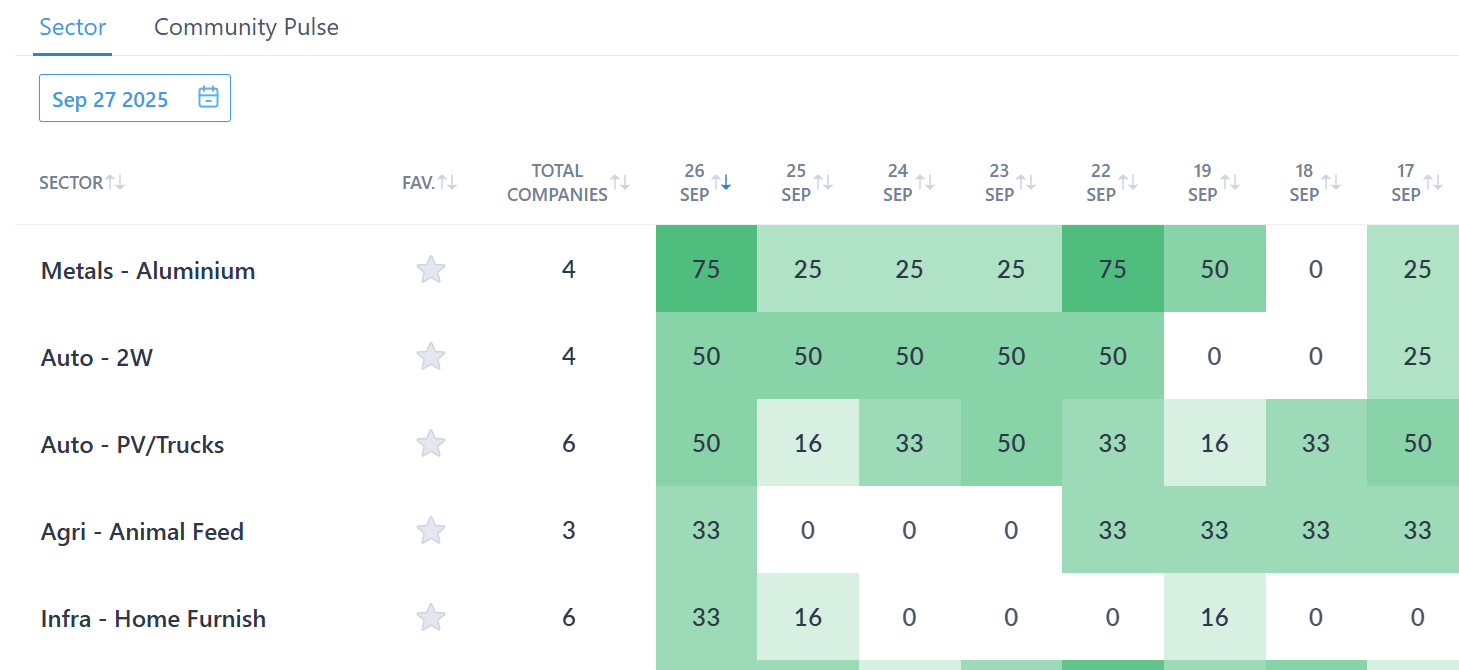Mark Agri - Animal Feed as favorite
1459x670 pixels.
pyautogui.click(x=430, y=530)
